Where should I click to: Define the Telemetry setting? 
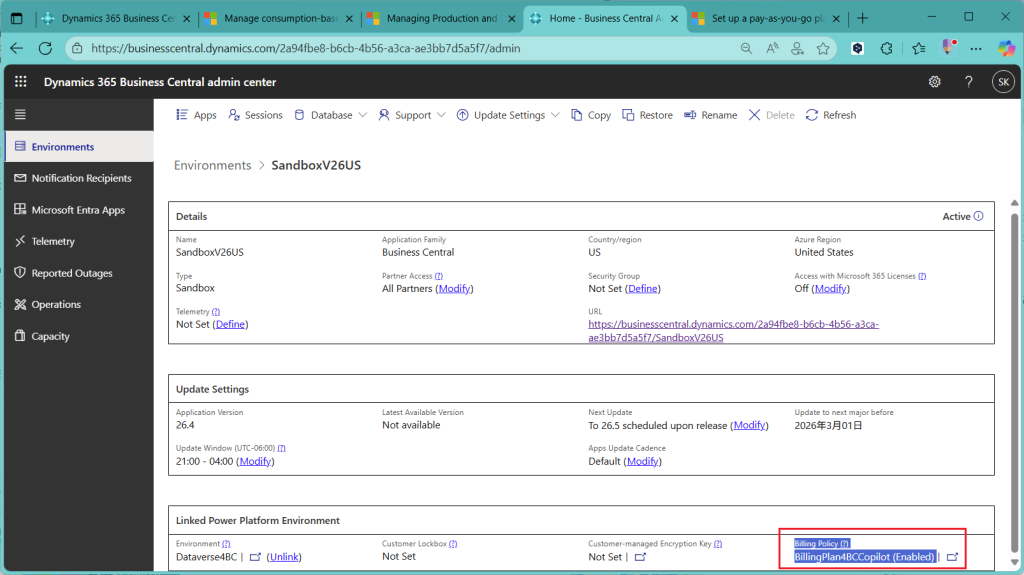click(231, 324)
